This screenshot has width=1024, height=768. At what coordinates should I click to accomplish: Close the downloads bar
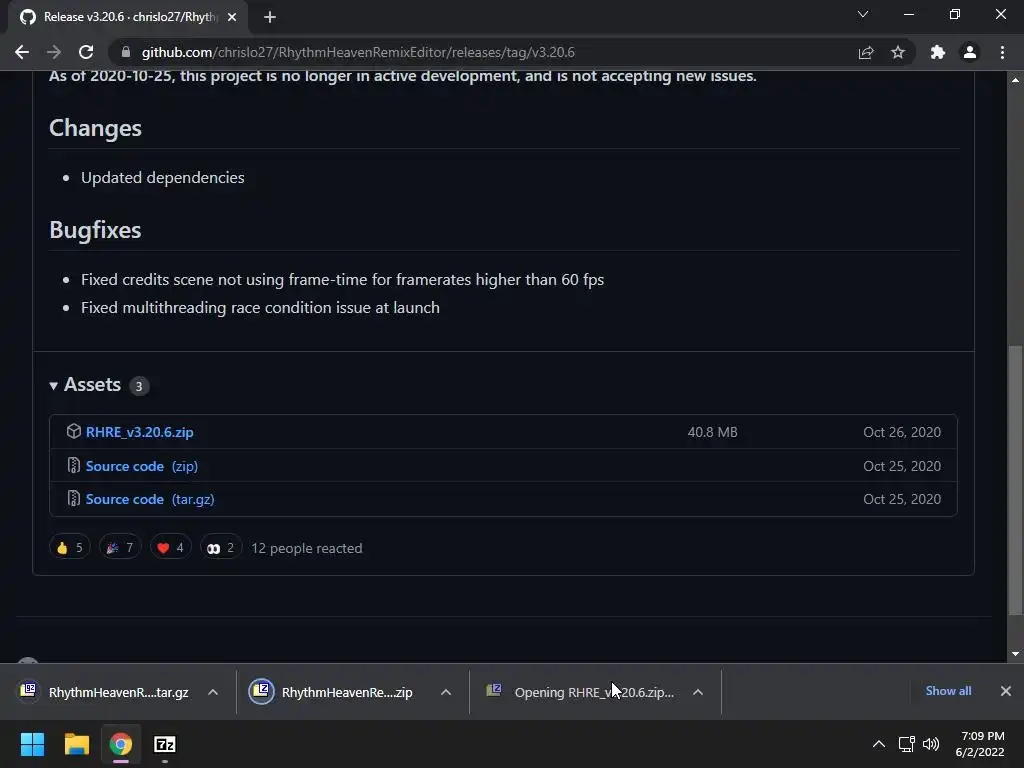point(1006,691)
